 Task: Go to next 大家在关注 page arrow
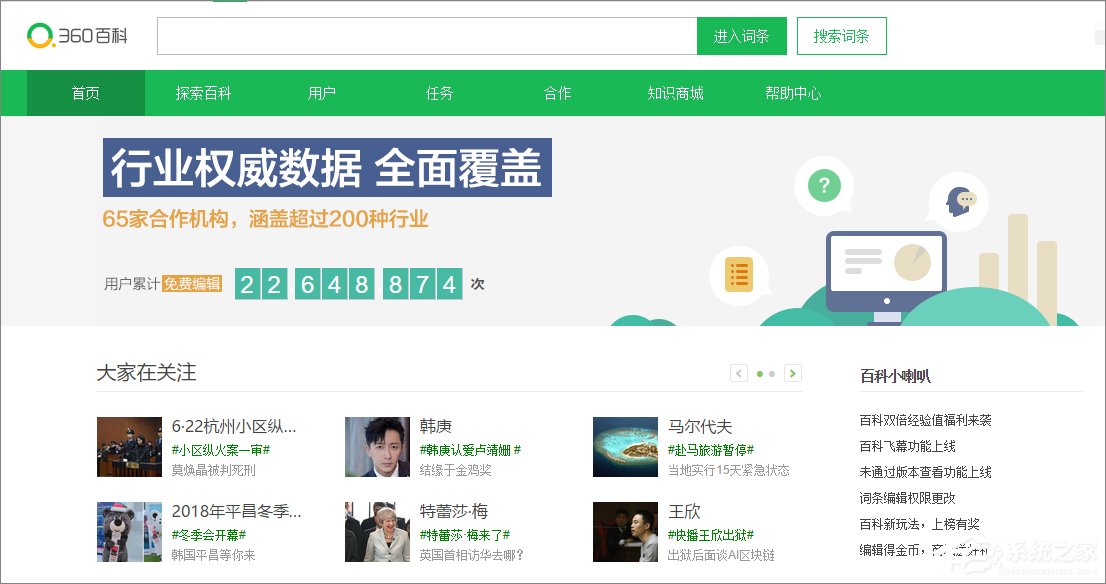pos(793,373)
